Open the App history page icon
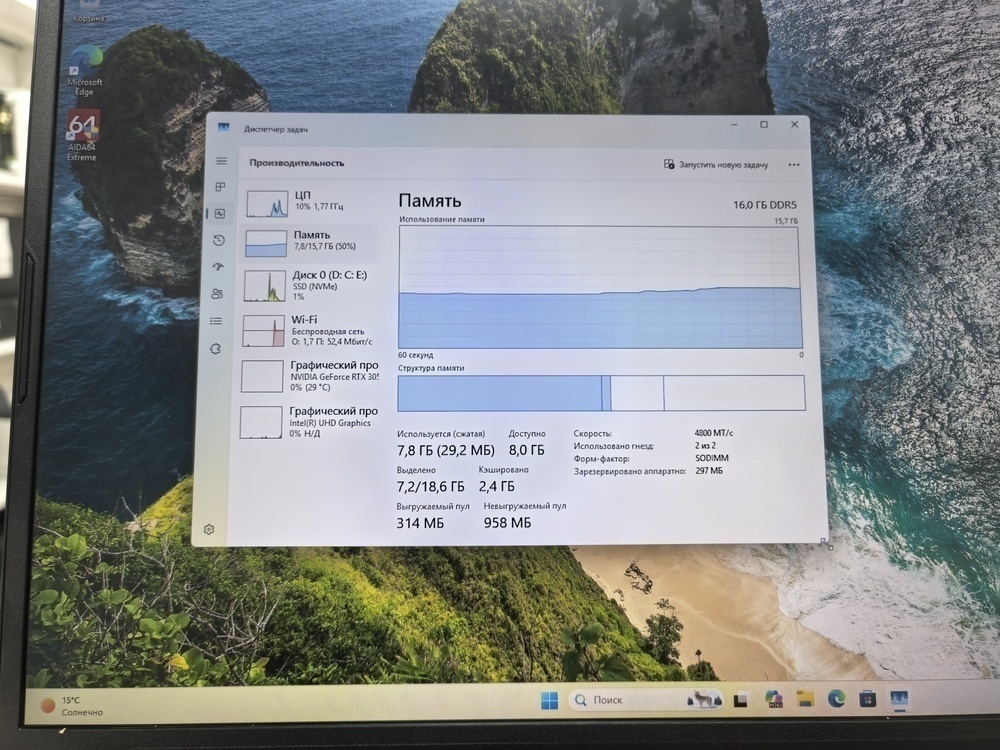1000x750 pixels. (219, 240)
